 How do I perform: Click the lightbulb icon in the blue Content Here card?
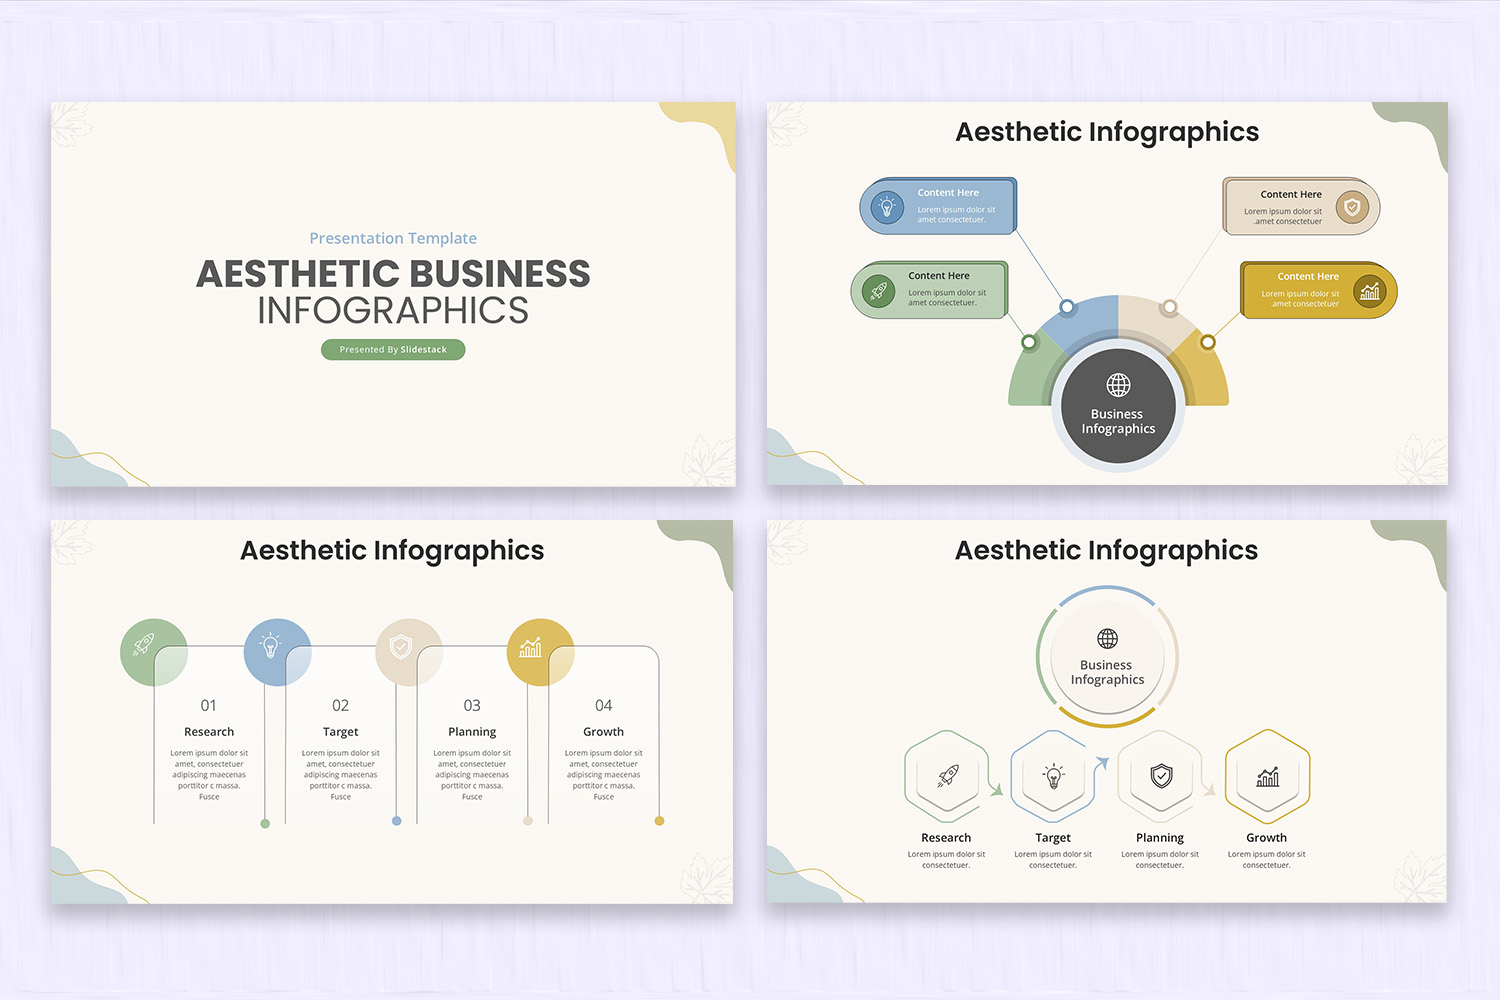(x=886, y=207)
